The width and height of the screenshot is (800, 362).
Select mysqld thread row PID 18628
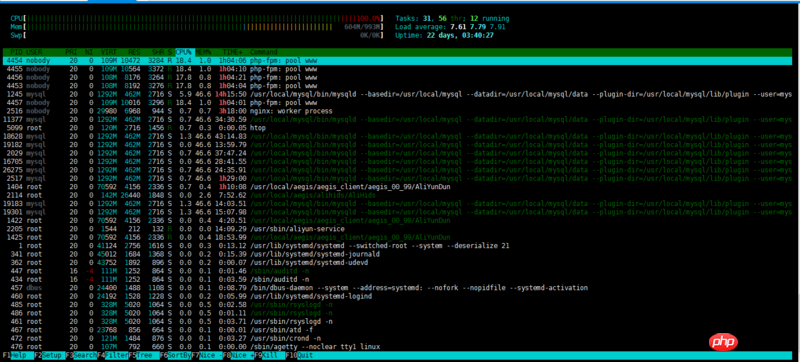pyautogui.click(x=398, y=136)
